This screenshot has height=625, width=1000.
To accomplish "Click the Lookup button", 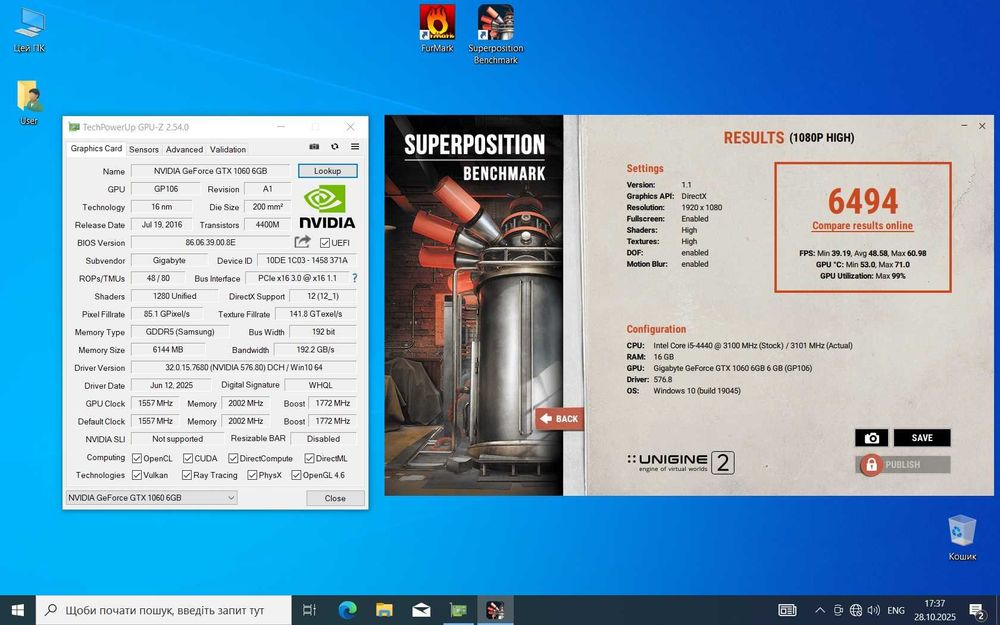I will (x=327, y=171).
